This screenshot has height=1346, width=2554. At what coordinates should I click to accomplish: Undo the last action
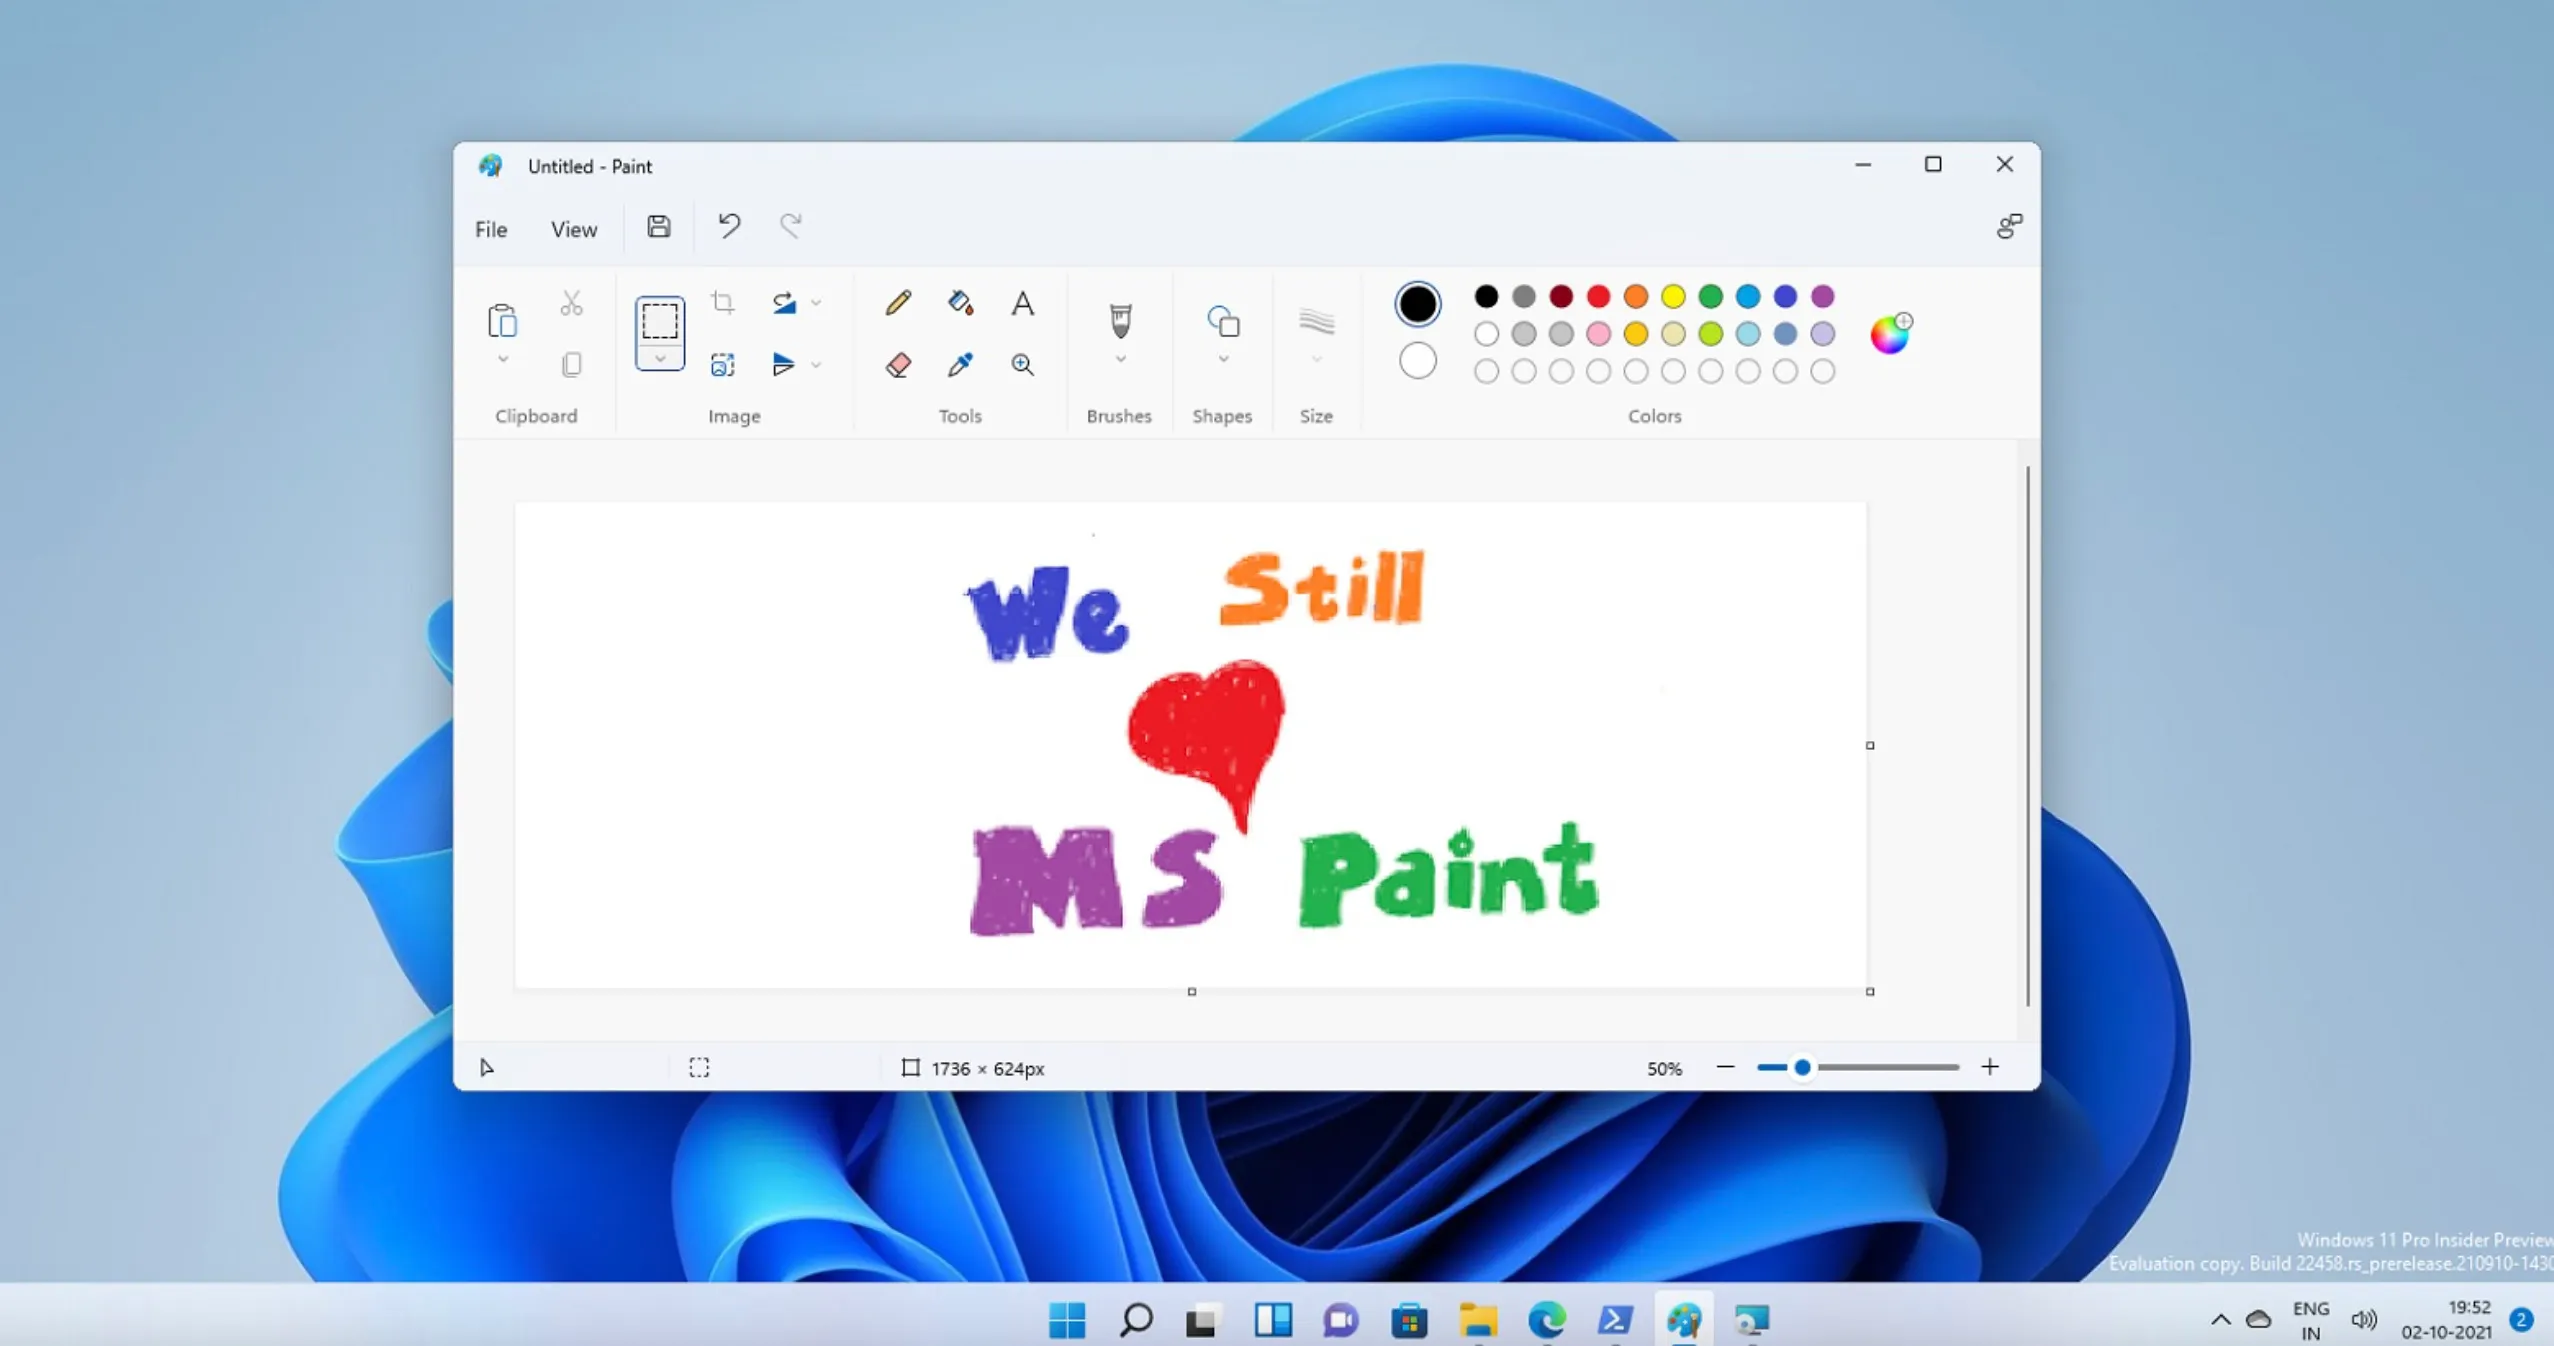tap(728, 226)
